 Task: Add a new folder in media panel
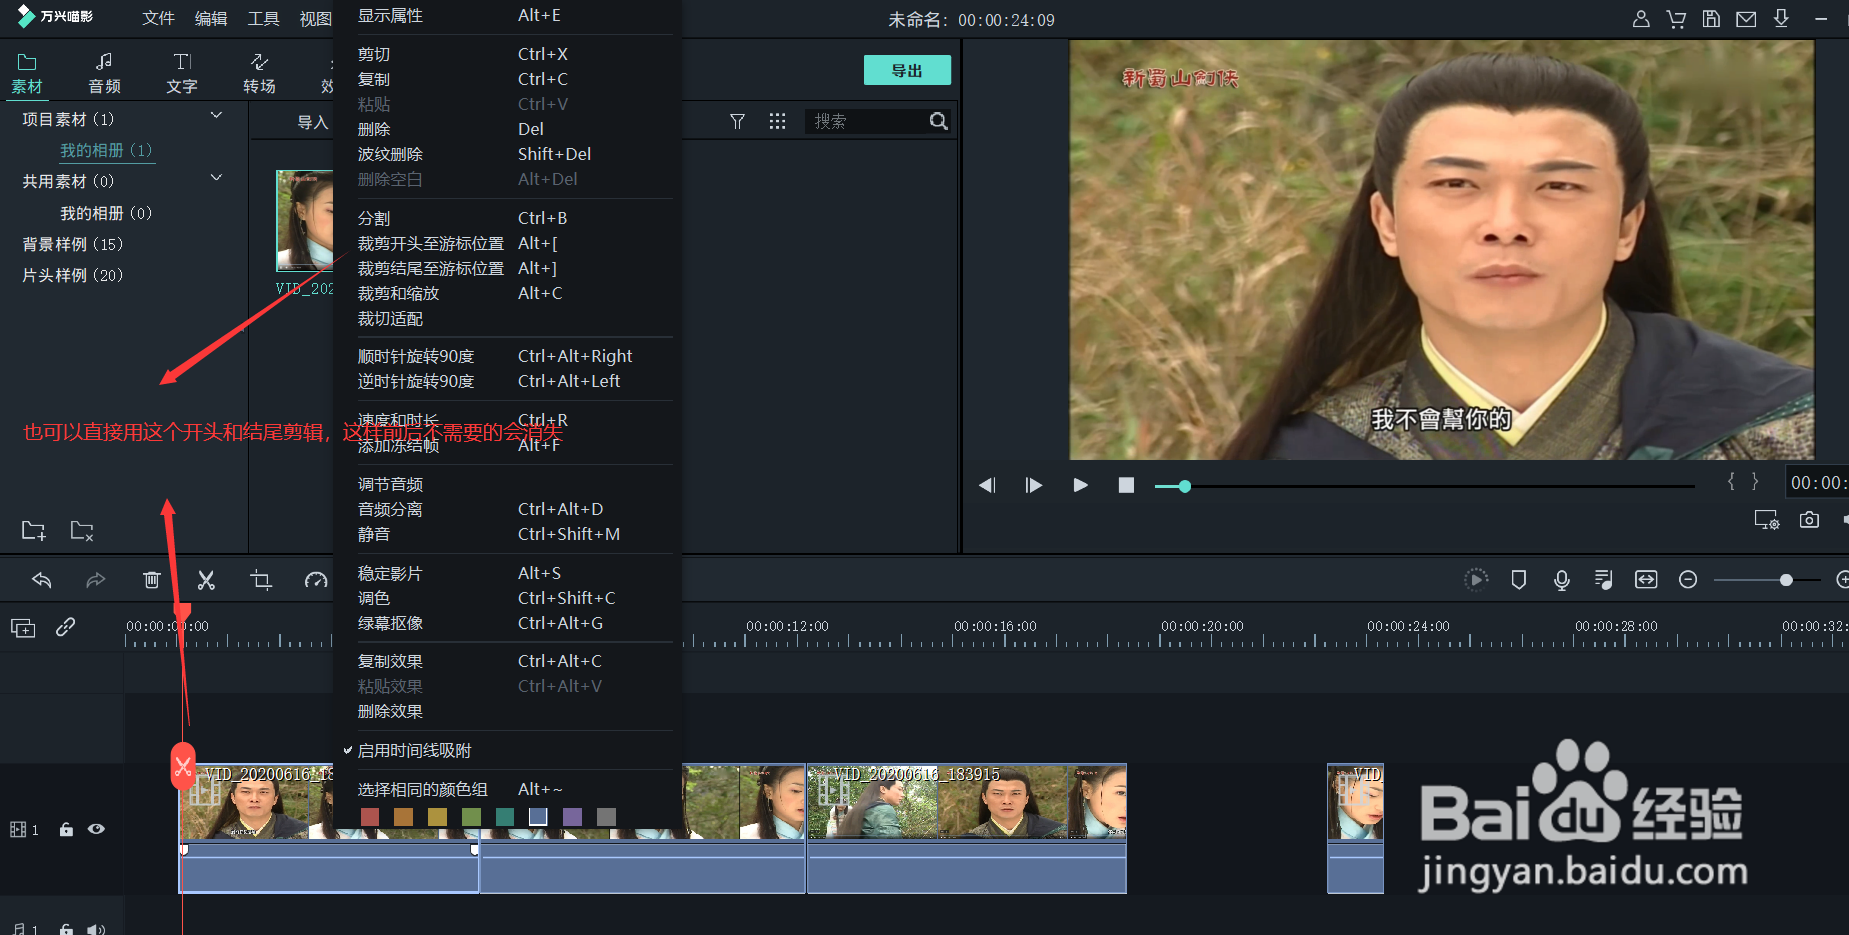[34, 530]
